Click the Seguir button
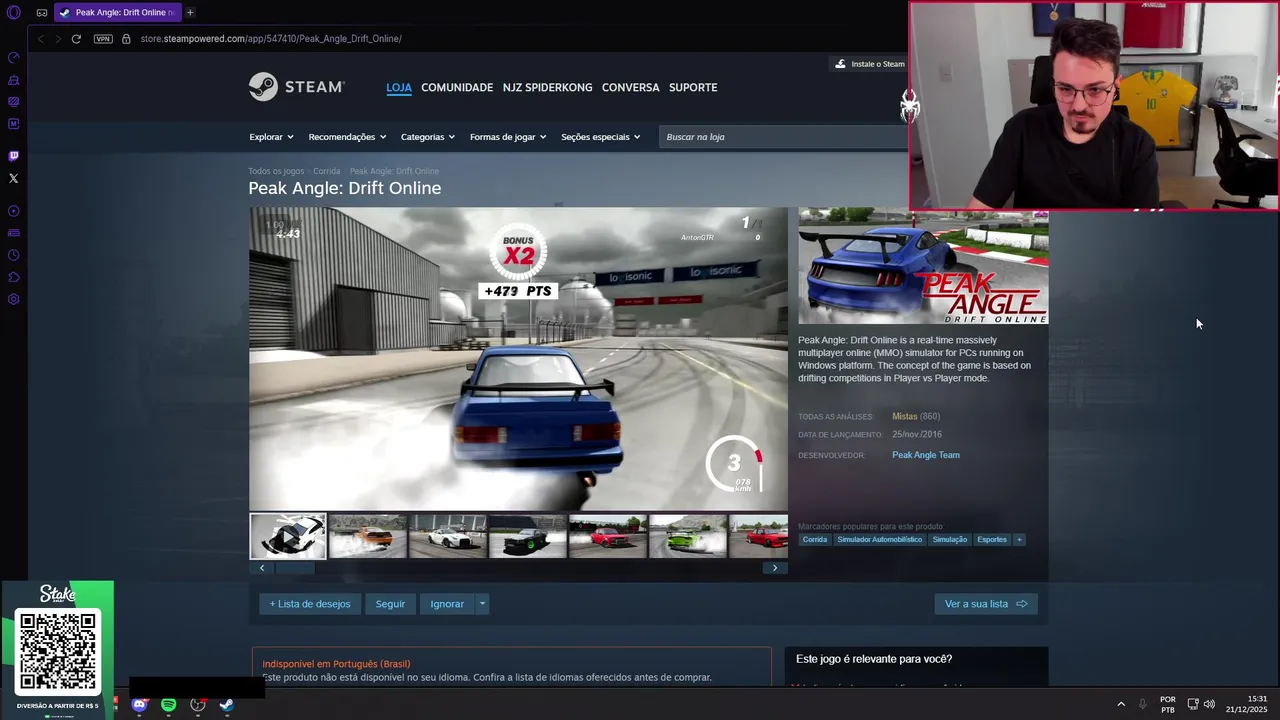Image resolution: width=1280 pixels, height=720 pixels. [x=390, y=604]
